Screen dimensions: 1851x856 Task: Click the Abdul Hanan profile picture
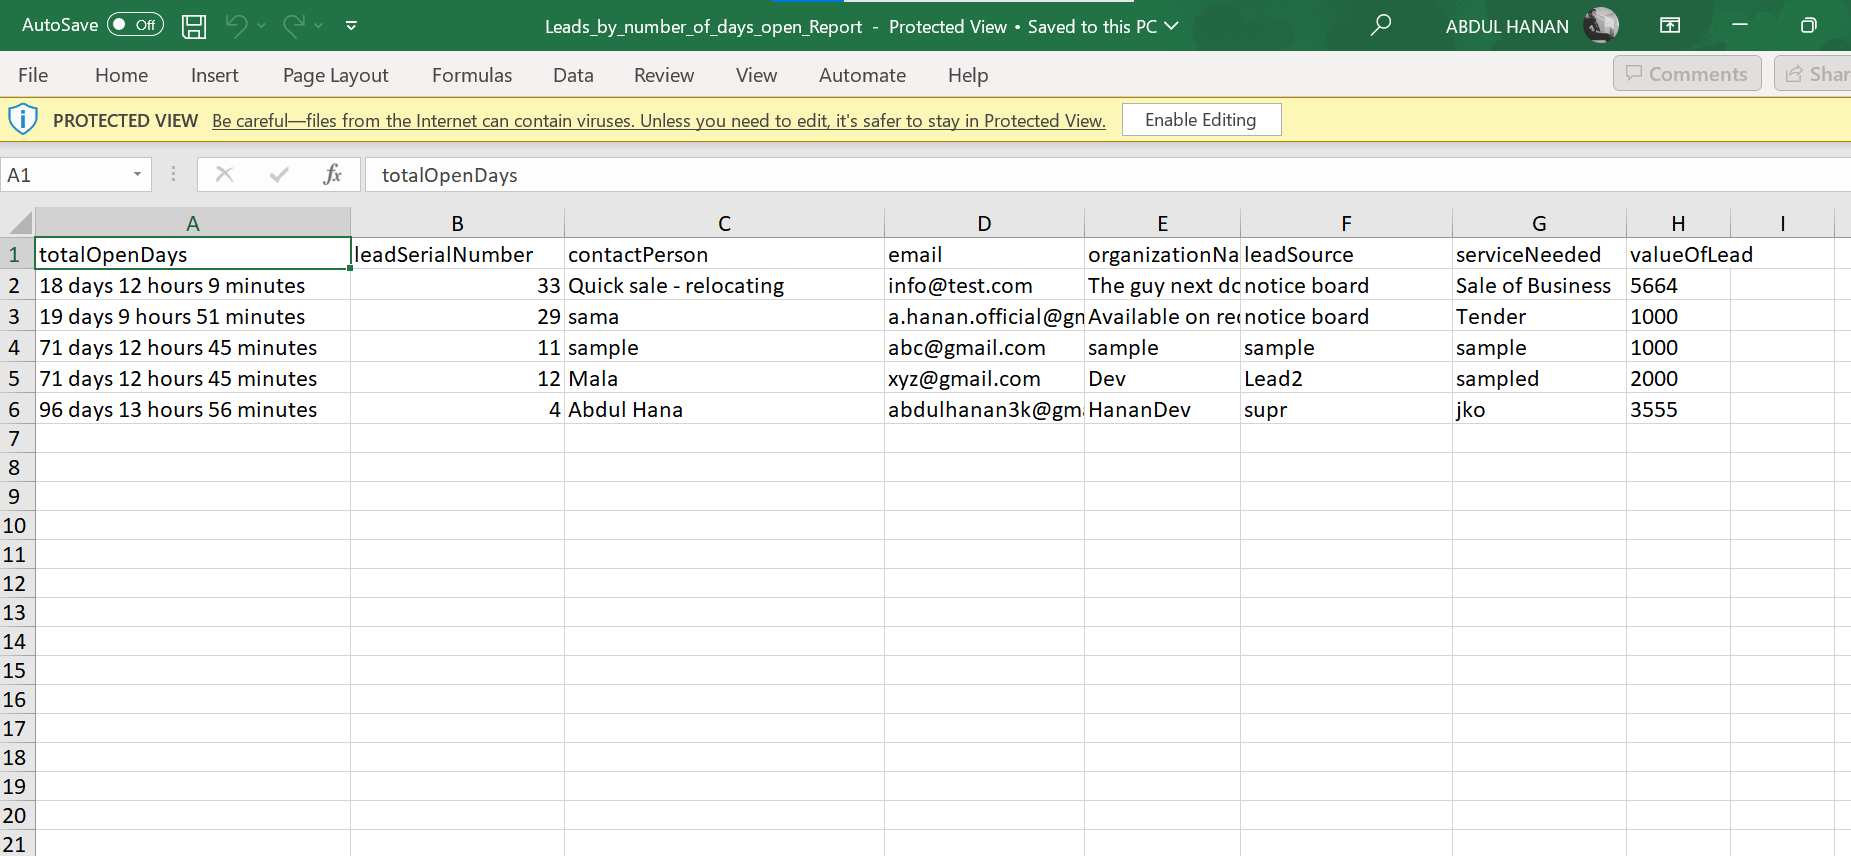[x=1601, y=26]
